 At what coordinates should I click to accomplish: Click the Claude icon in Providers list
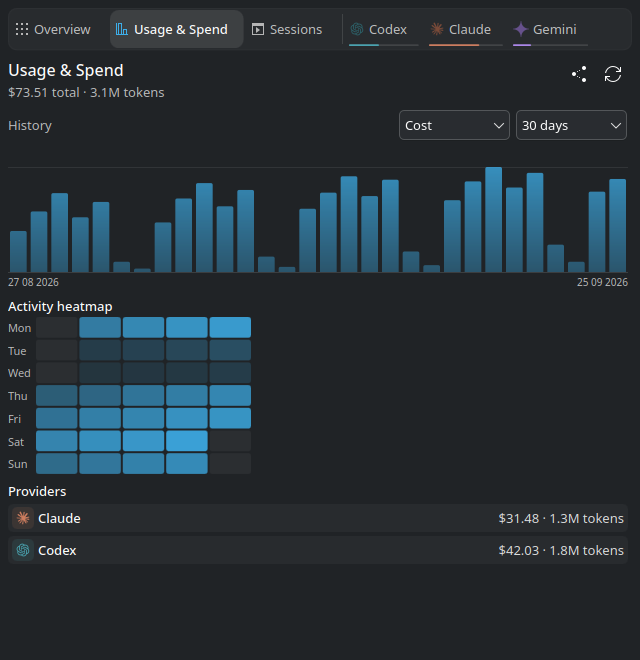pos(23,518)
